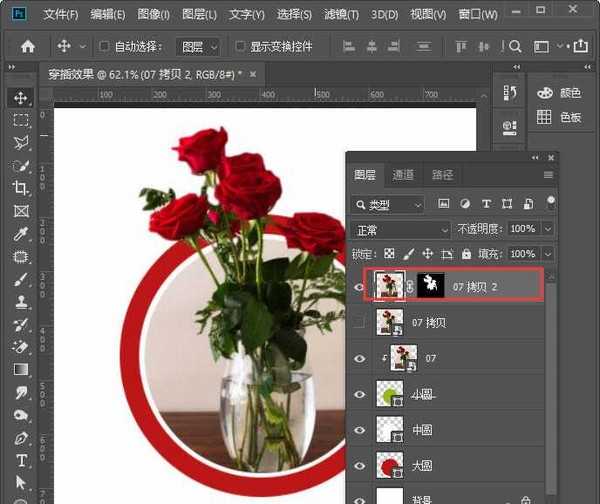This screenshot has width=600, height=504.
Task: Open the 滤镜(T) menu
Action: [343, 14]
